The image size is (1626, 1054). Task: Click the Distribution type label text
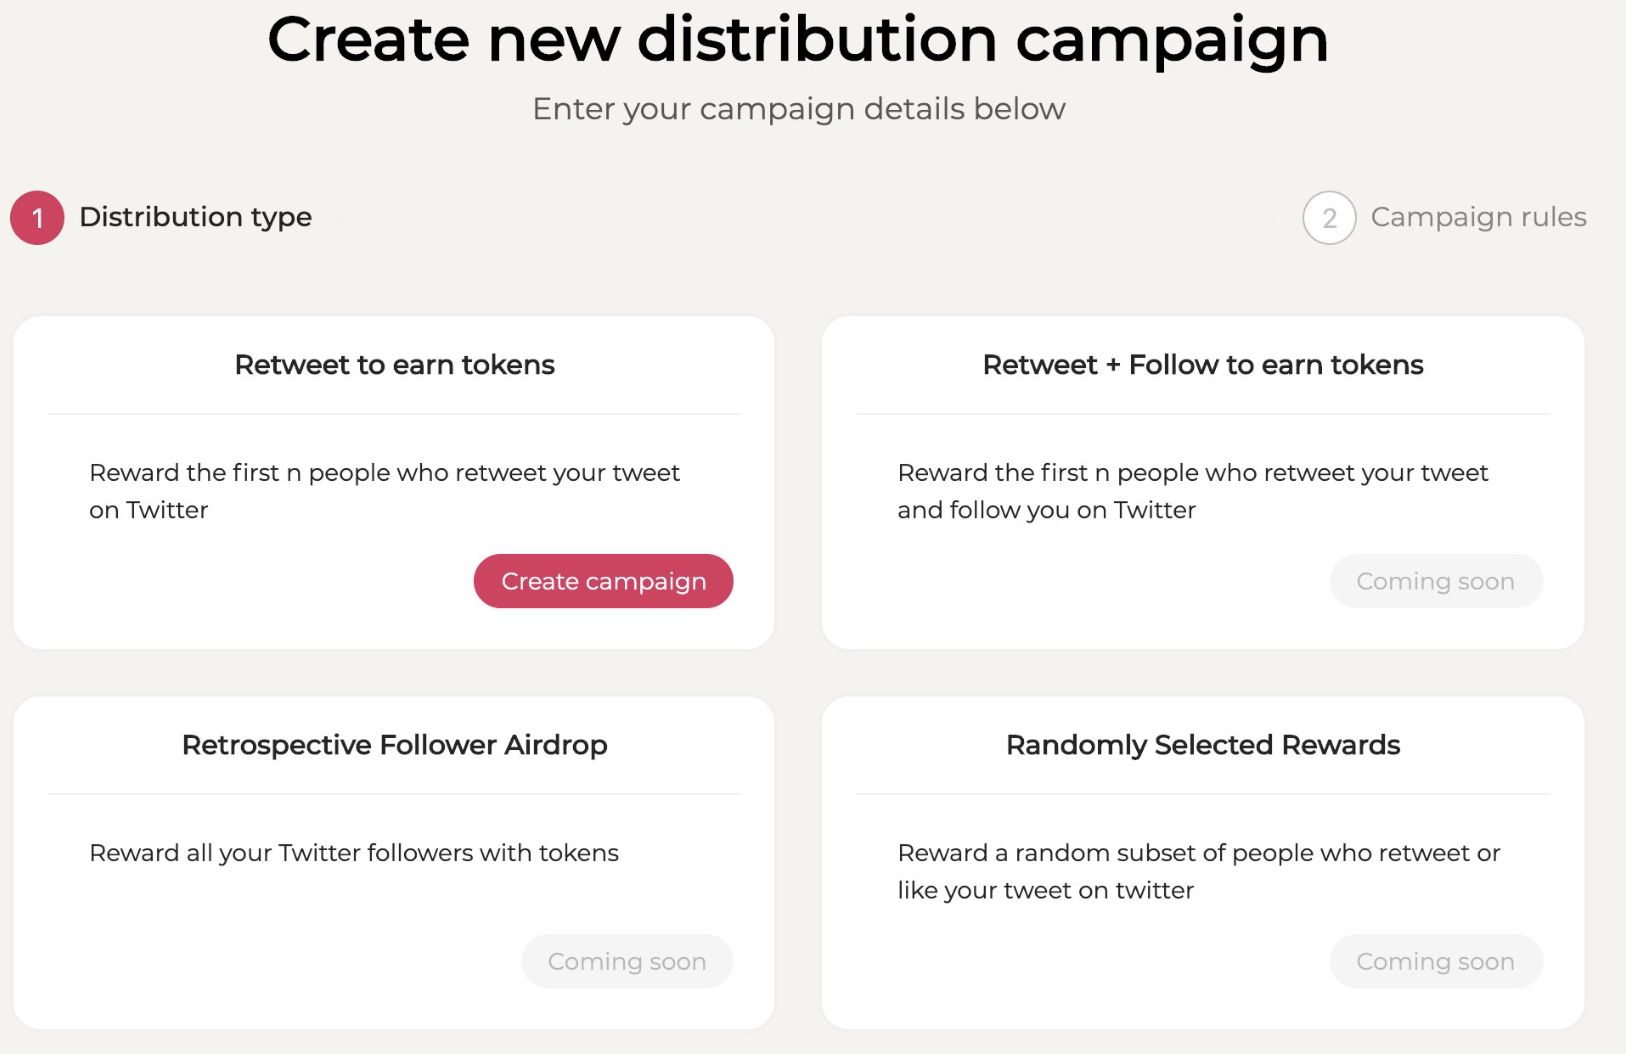click(196, 217)
